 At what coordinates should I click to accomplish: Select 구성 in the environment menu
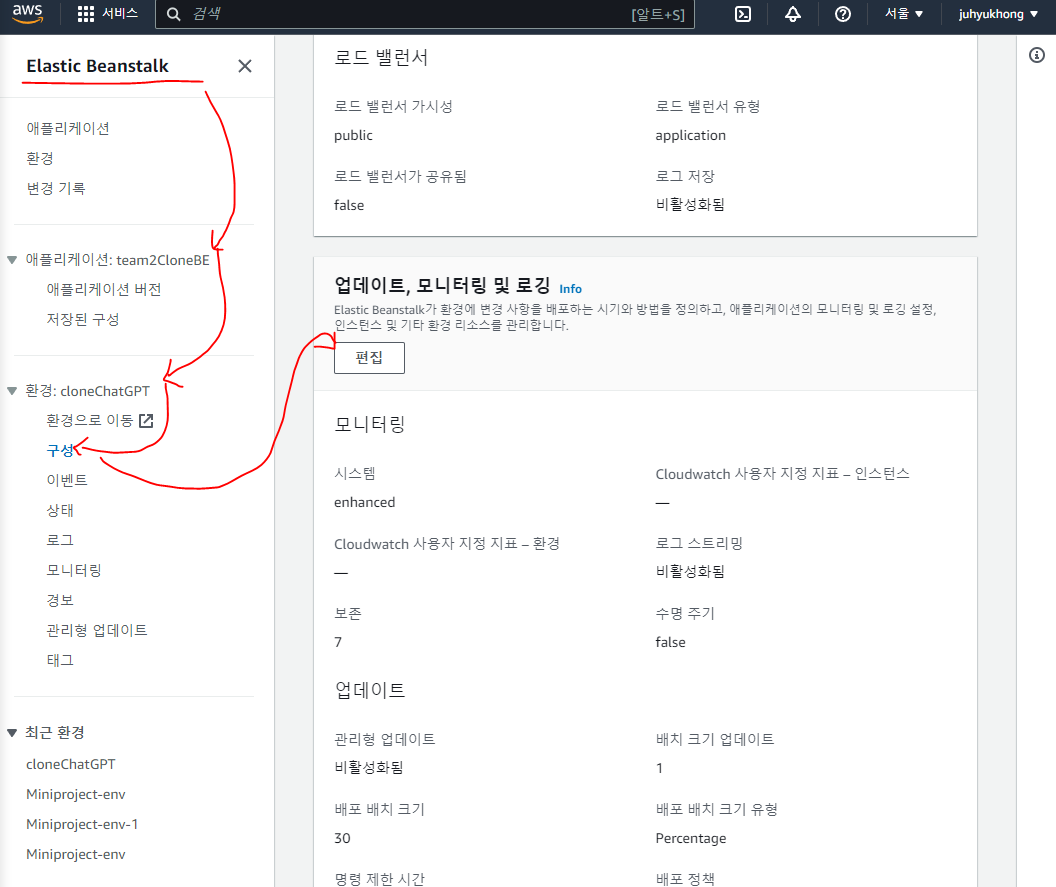click(x=60, y=451)
